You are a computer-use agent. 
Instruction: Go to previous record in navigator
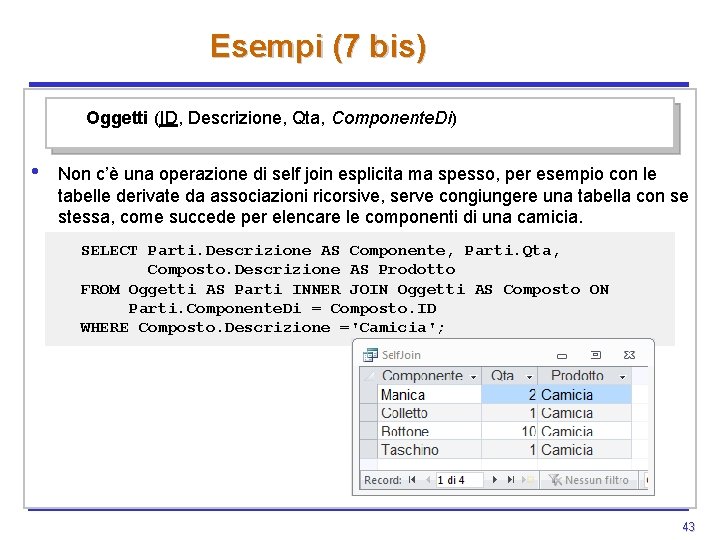click(x=428, y=480)
